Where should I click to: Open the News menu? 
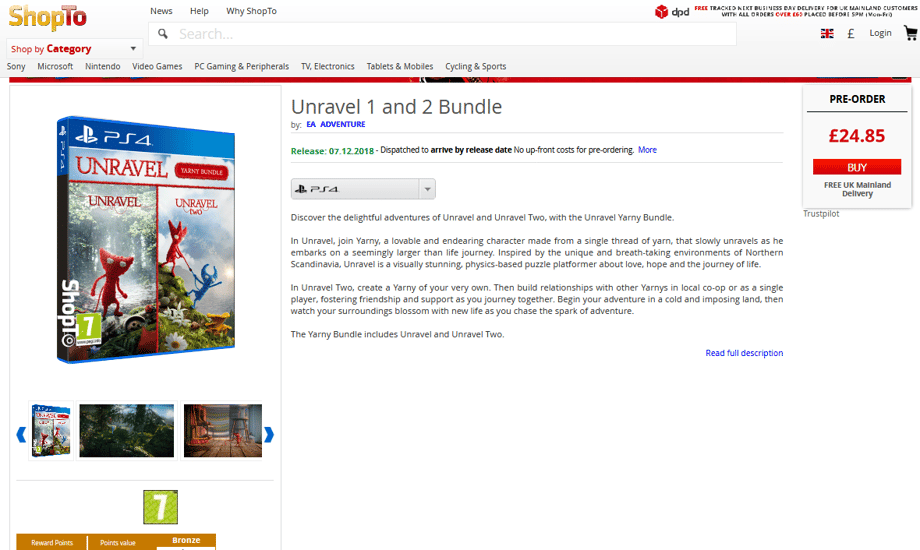[161, 11]
